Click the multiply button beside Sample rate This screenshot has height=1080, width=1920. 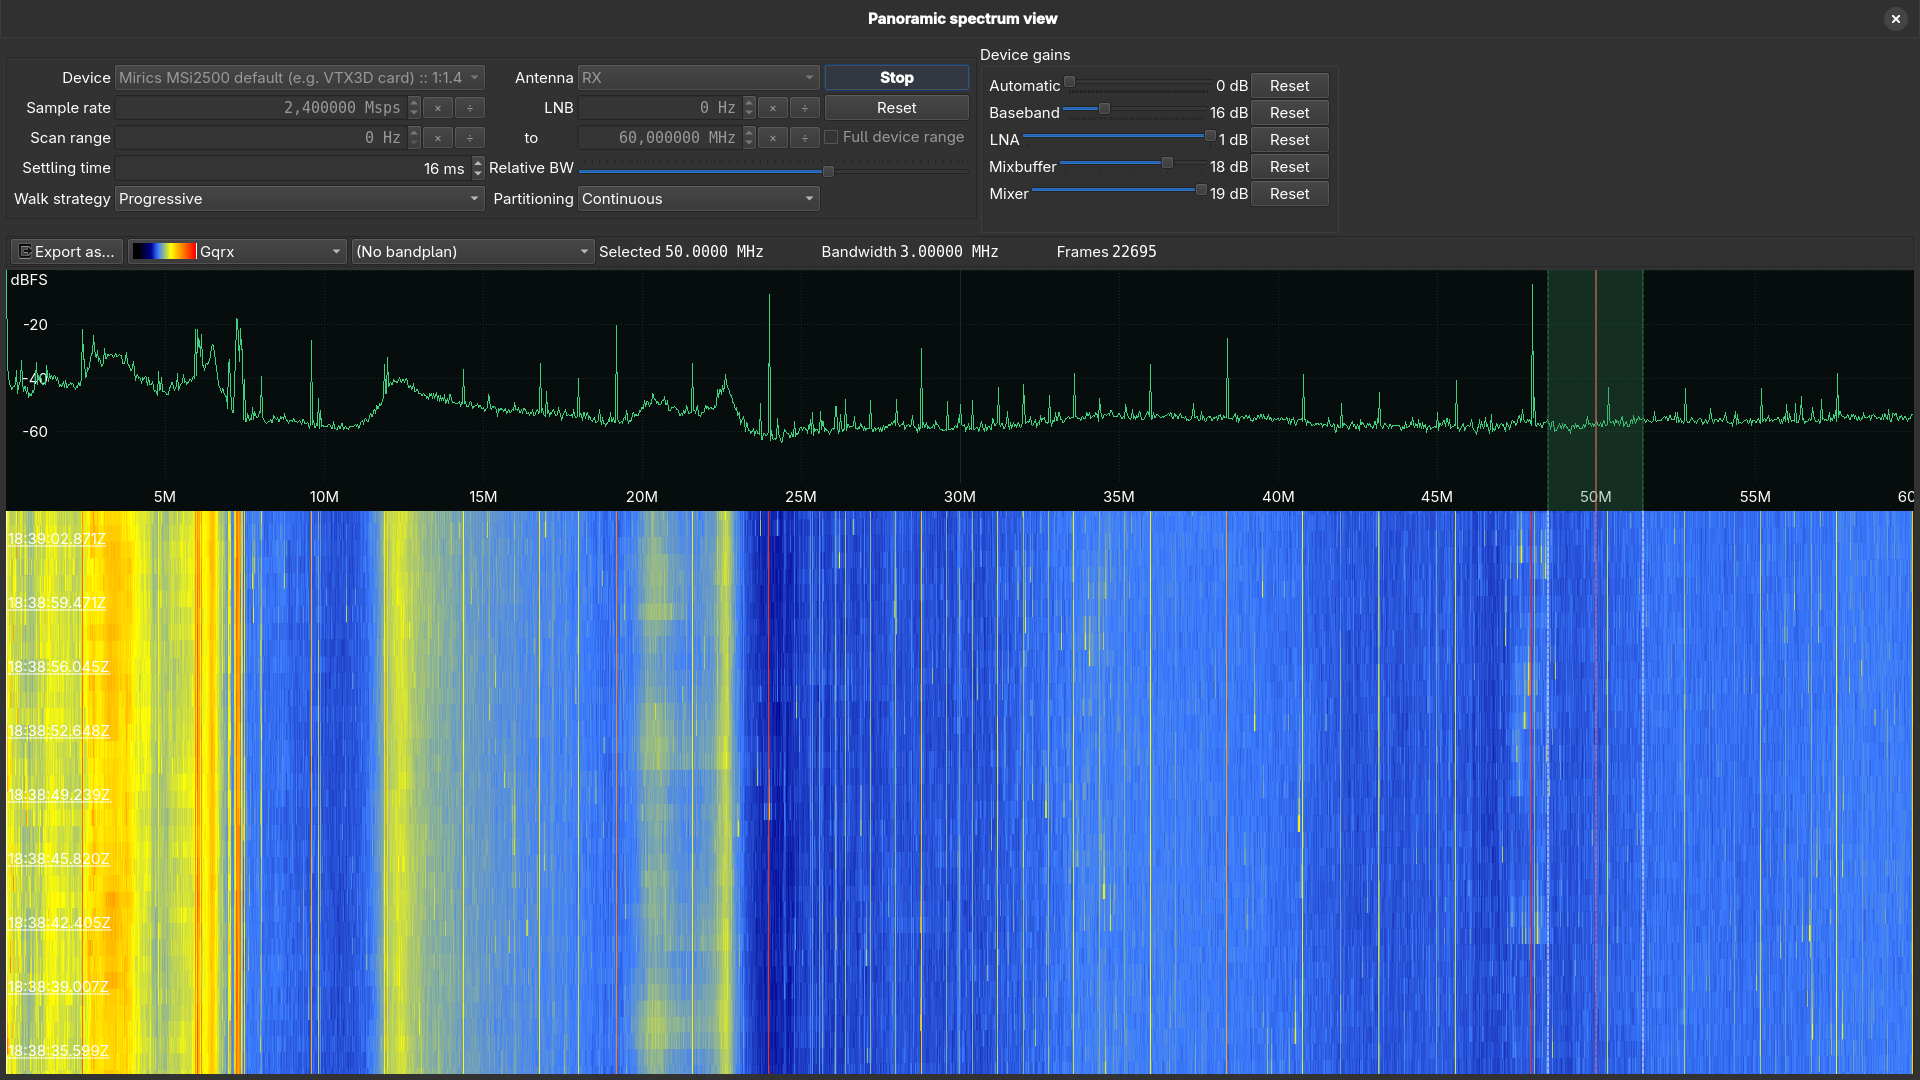point(437,108)
